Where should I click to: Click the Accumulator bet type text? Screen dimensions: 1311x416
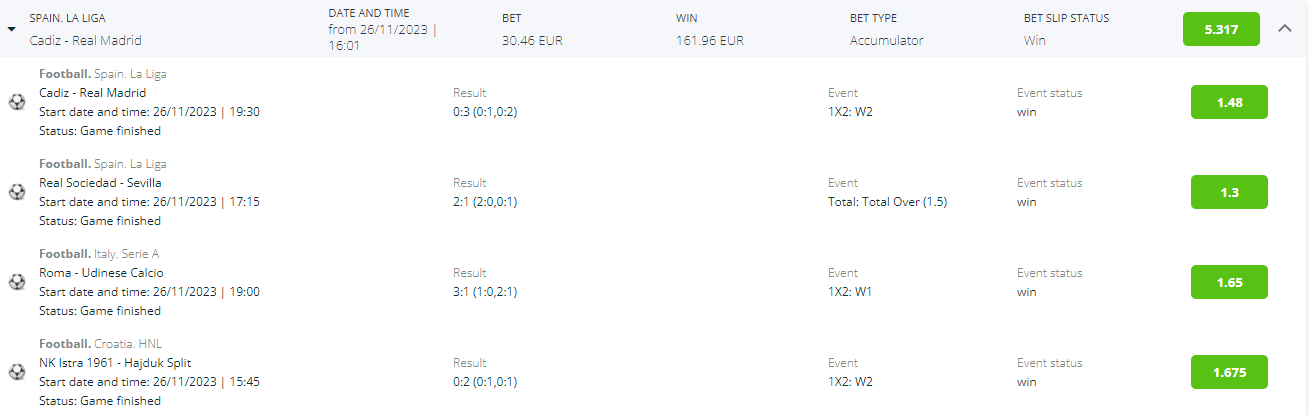(x=887, y=41)
